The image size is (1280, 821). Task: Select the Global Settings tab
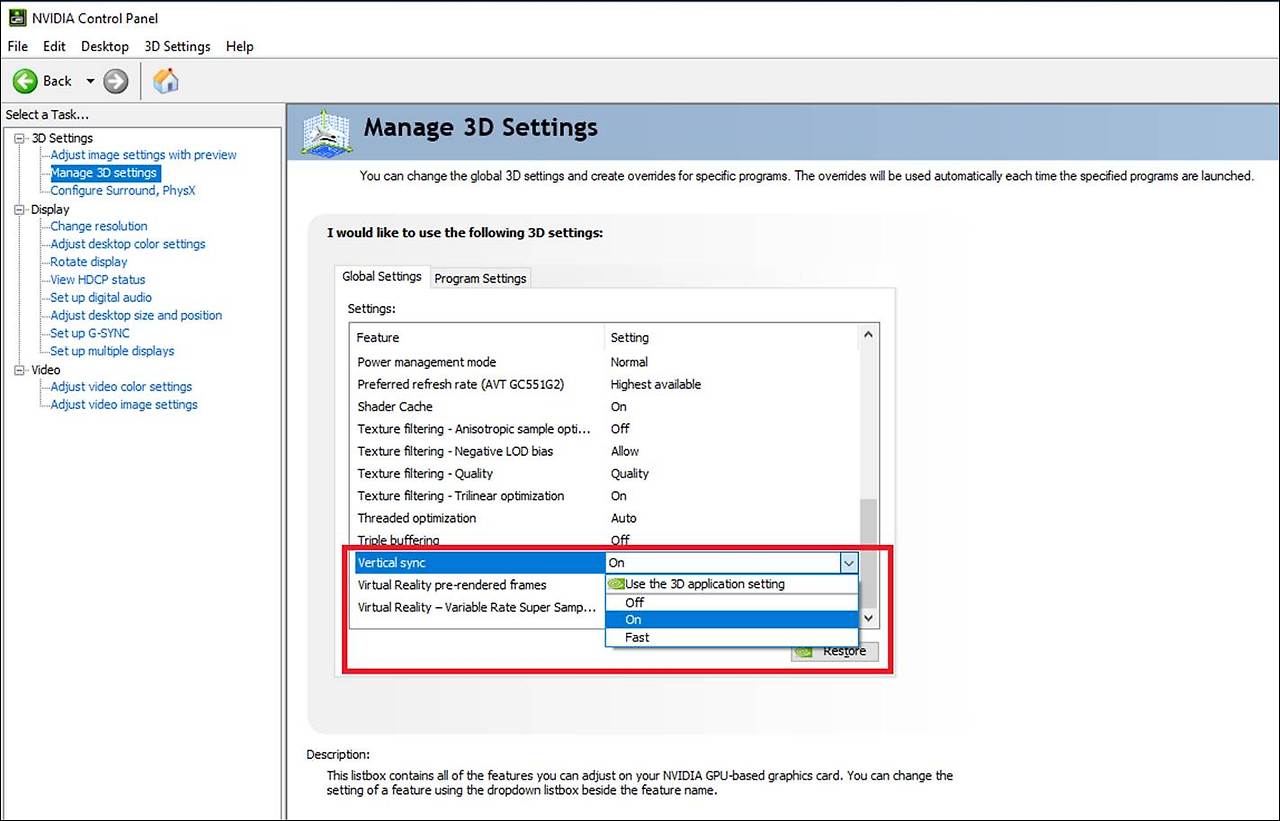pos(382,276)
